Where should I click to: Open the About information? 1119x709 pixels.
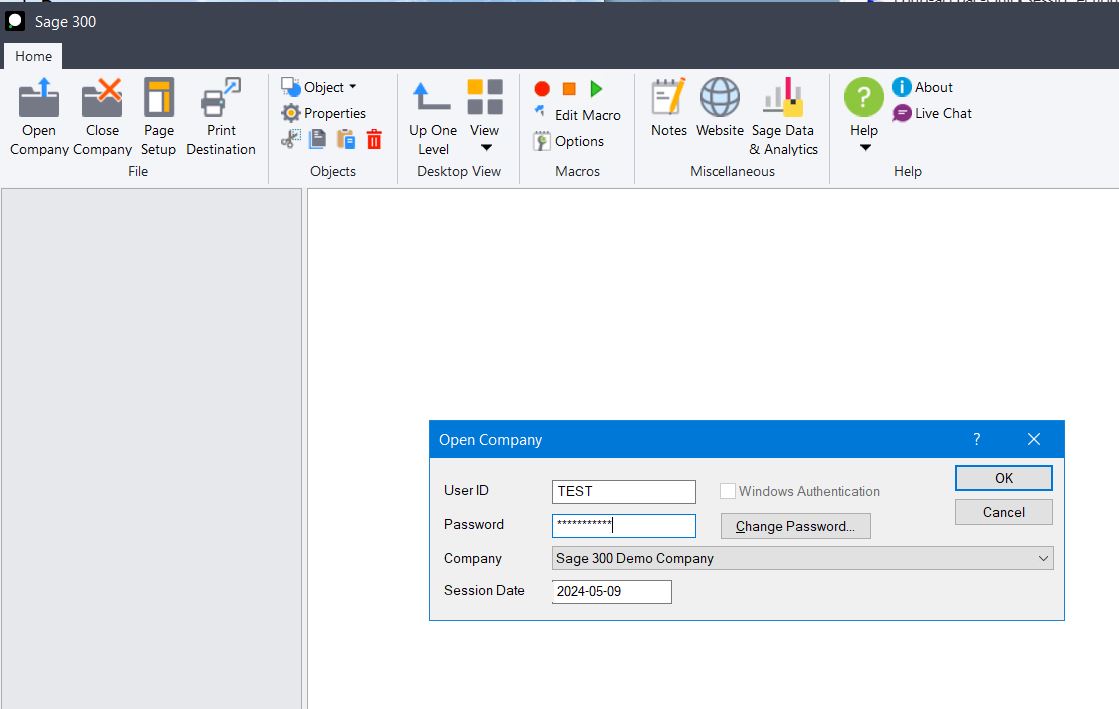(923, 87)
